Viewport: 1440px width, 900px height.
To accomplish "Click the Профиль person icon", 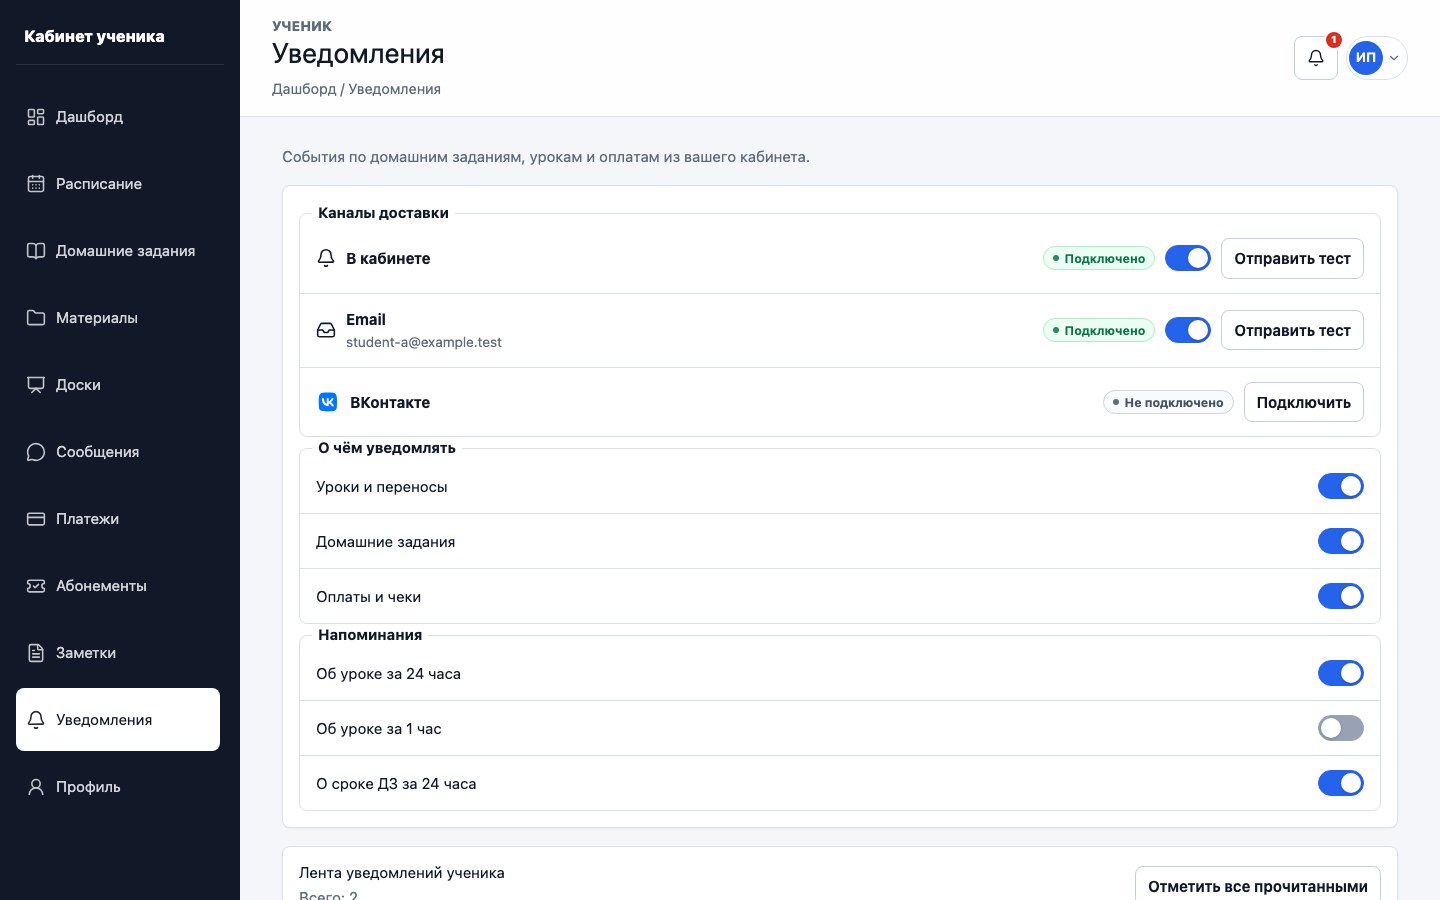I will point(36,787).
